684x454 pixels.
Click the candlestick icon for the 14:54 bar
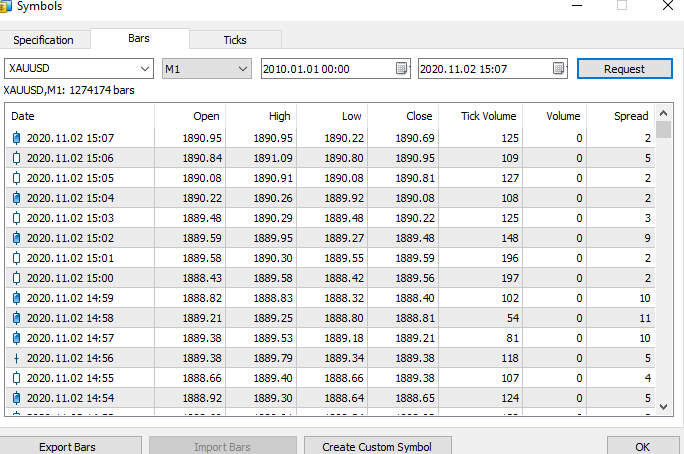coord(16,398)
